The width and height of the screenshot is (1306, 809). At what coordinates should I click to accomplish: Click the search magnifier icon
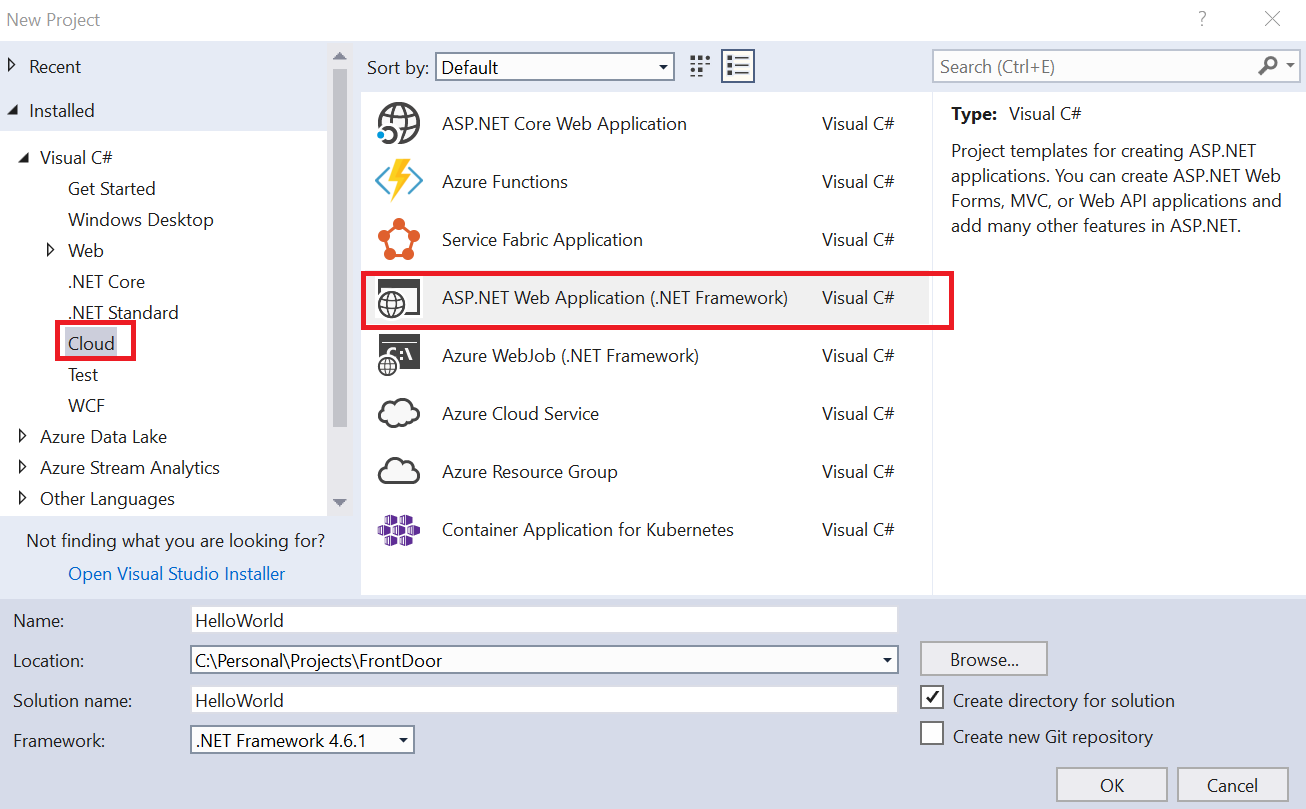[x=1268, y=66]
